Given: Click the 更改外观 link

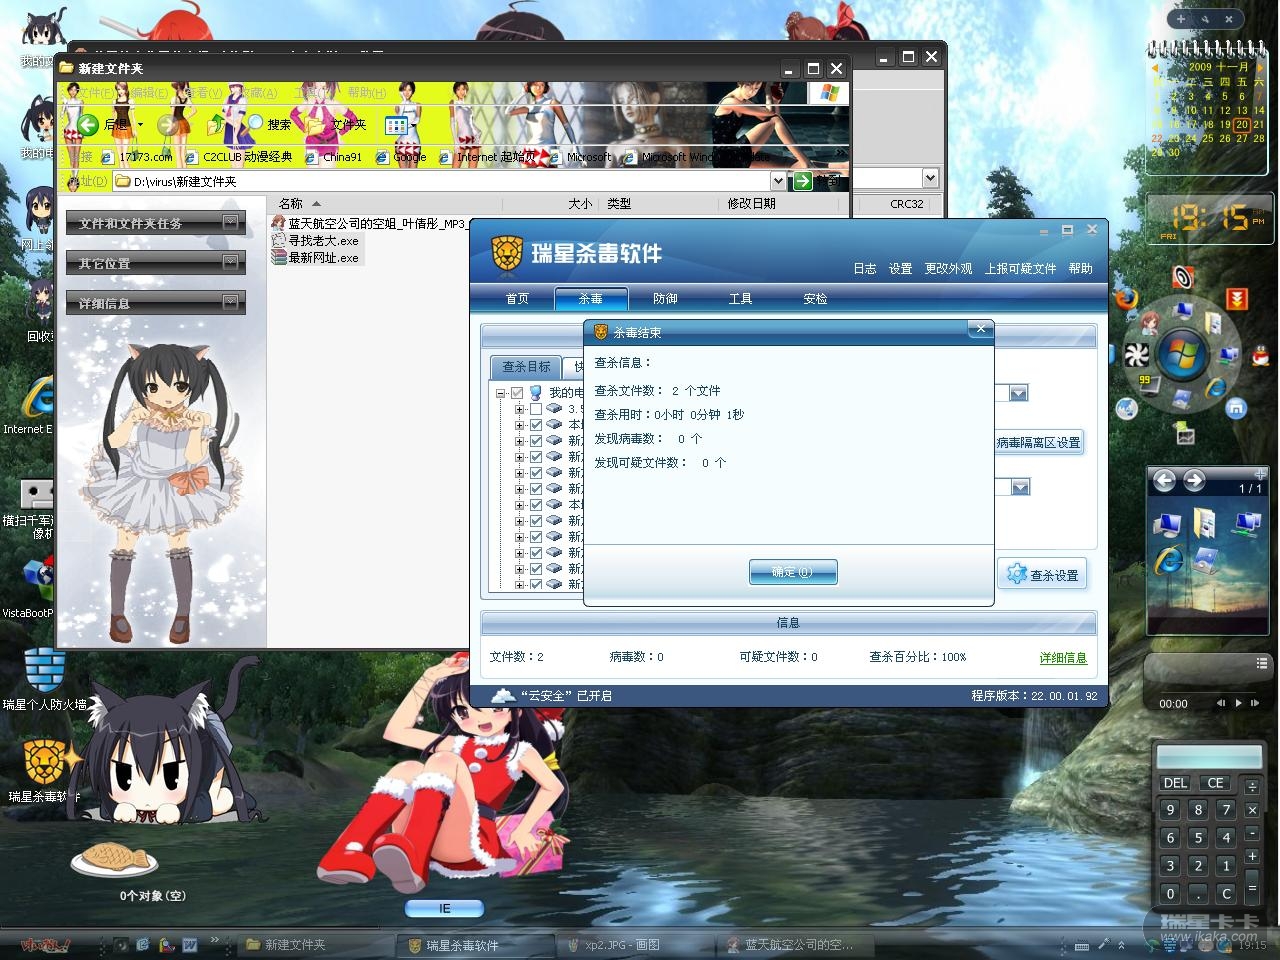Looking at the screenshot, I should tap(948, 269).
